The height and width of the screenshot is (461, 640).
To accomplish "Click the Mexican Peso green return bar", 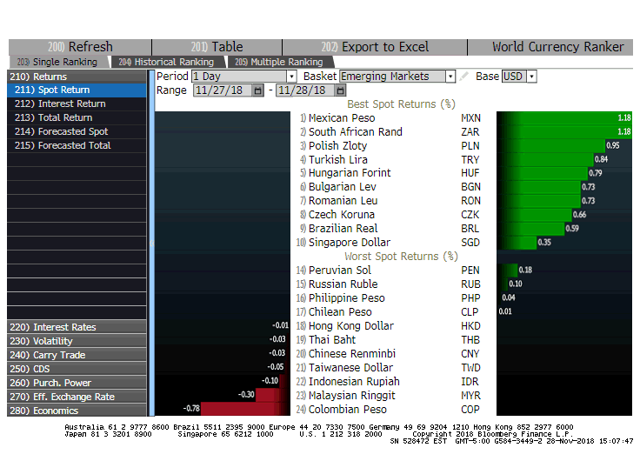I will coord(564,118).
